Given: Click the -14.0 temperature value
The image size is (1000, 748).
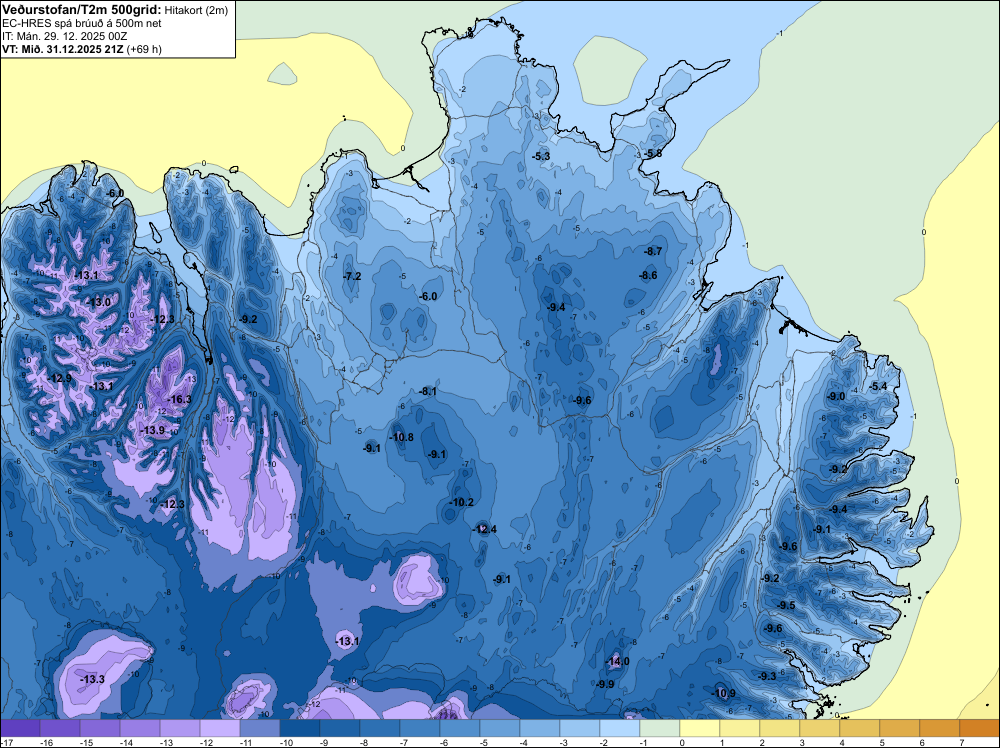Looking at the screenshot, I should pos(617,661).
